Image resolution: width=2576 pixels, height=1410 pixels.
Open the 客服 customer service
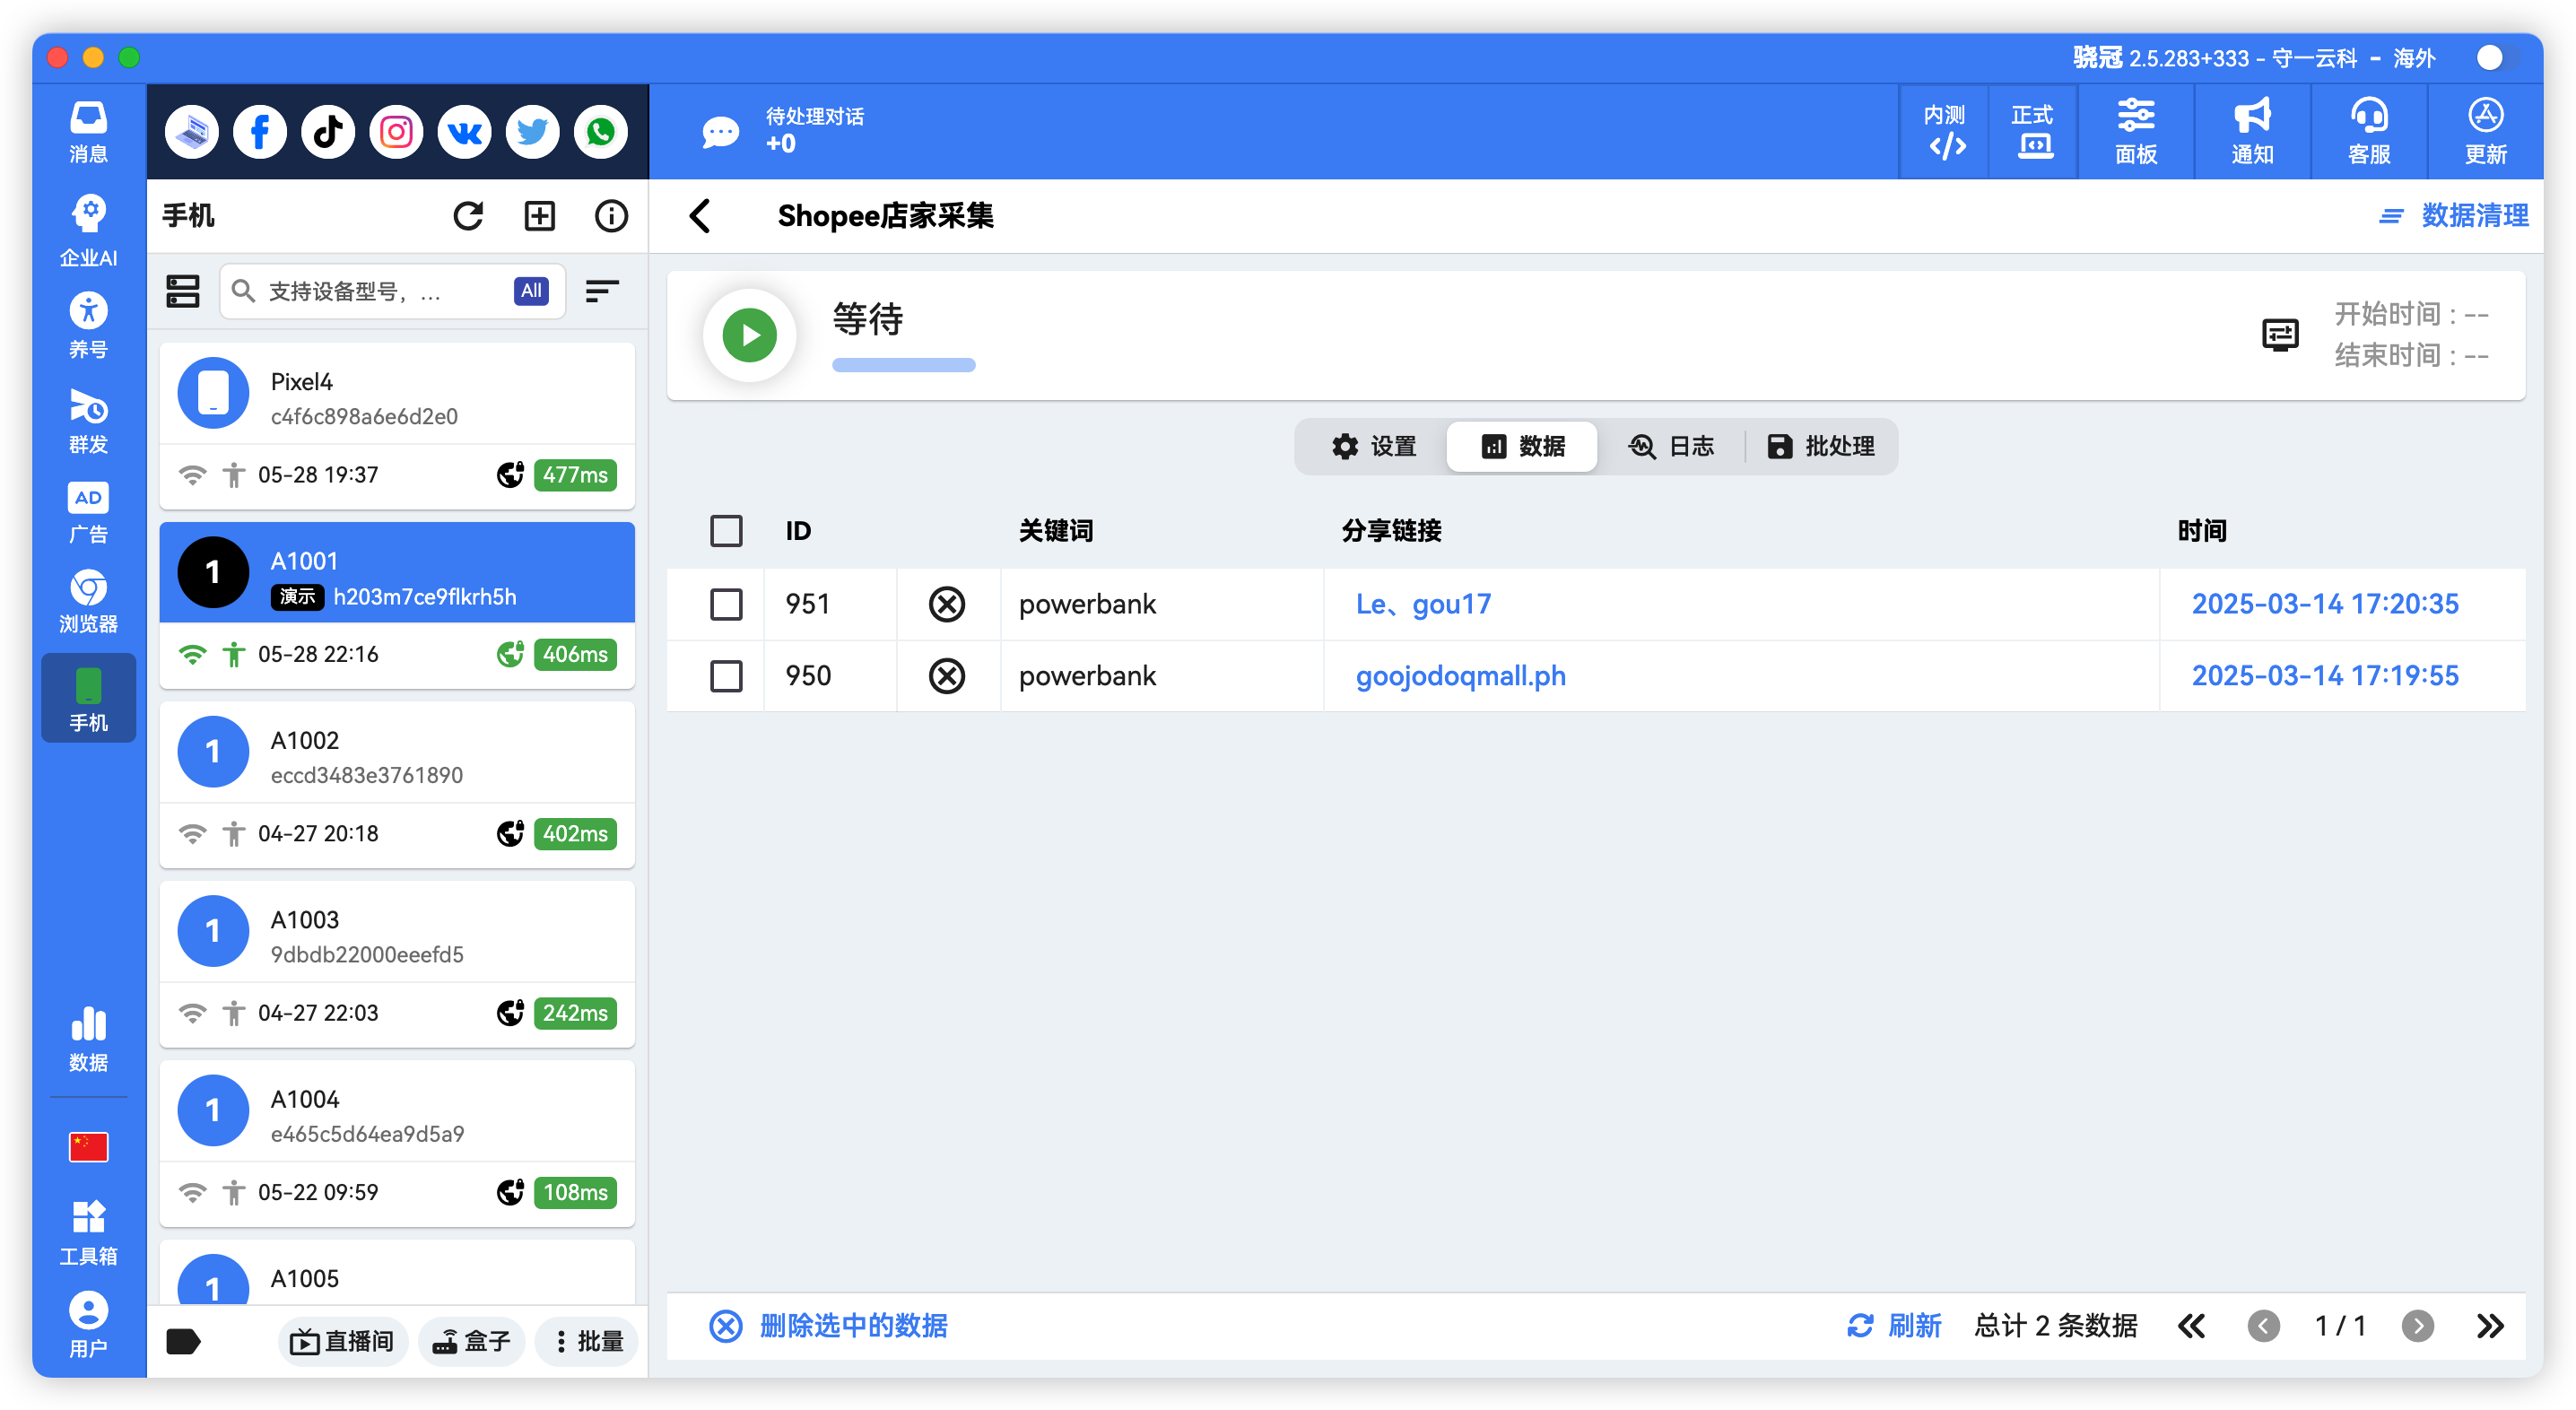point(2369,132)
